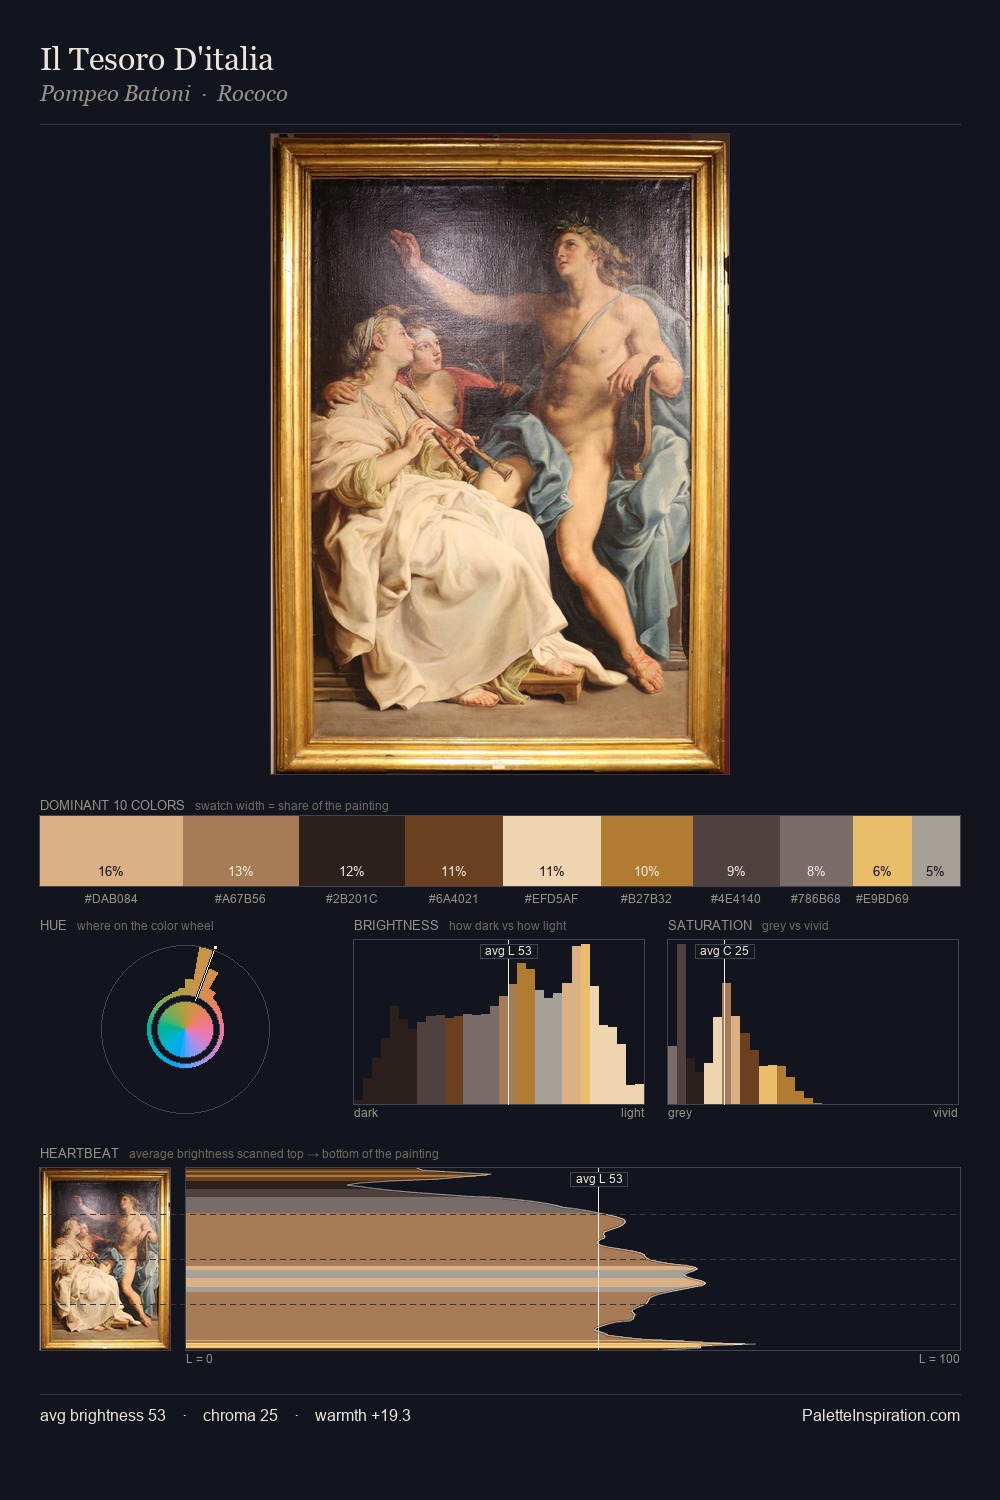Select the grey swatch above #786B68

point(816,851)
